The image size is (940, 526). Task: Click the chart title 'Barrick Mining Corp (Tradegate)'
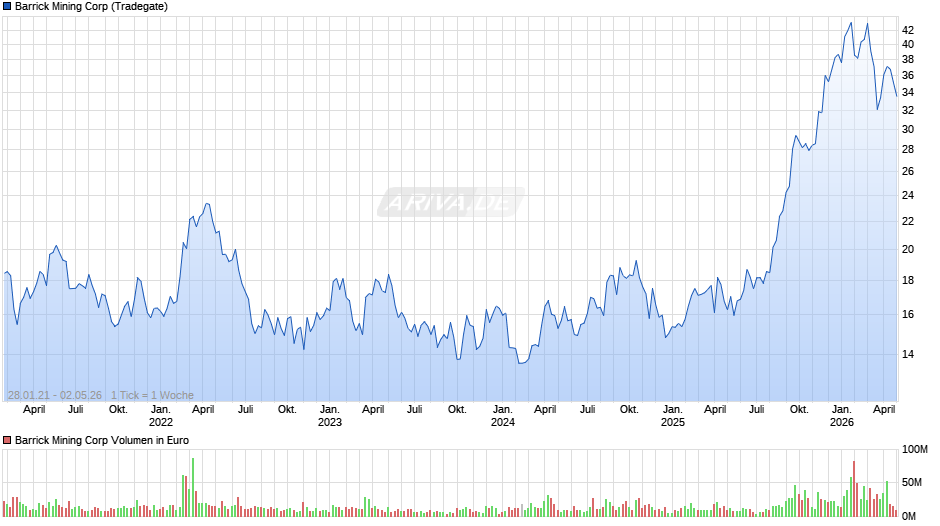coord(91,7)
